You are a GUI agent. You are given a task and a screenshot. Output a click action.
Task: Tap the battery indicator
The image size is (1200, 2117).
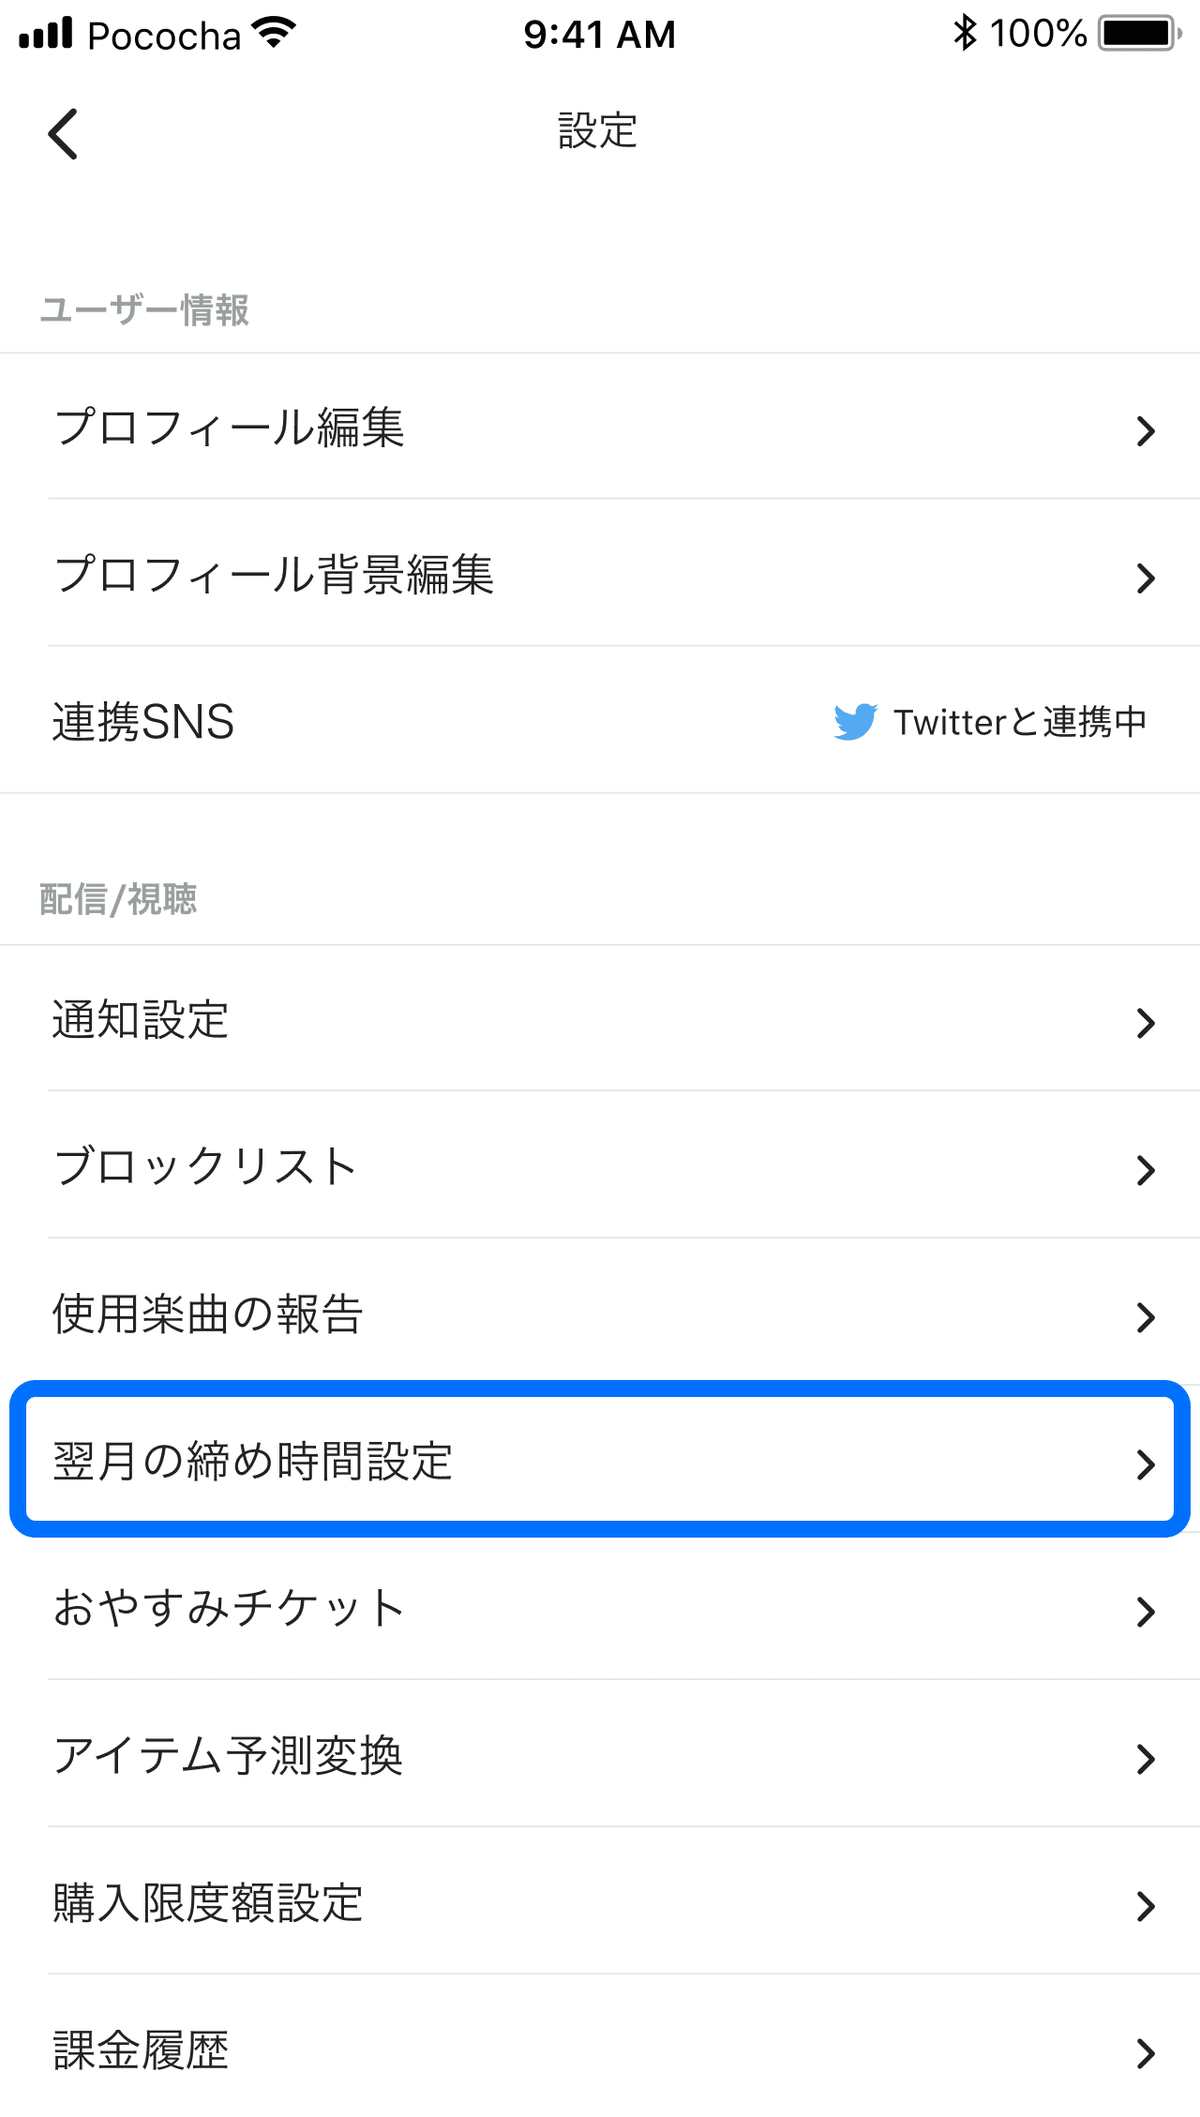point(1135,33)
